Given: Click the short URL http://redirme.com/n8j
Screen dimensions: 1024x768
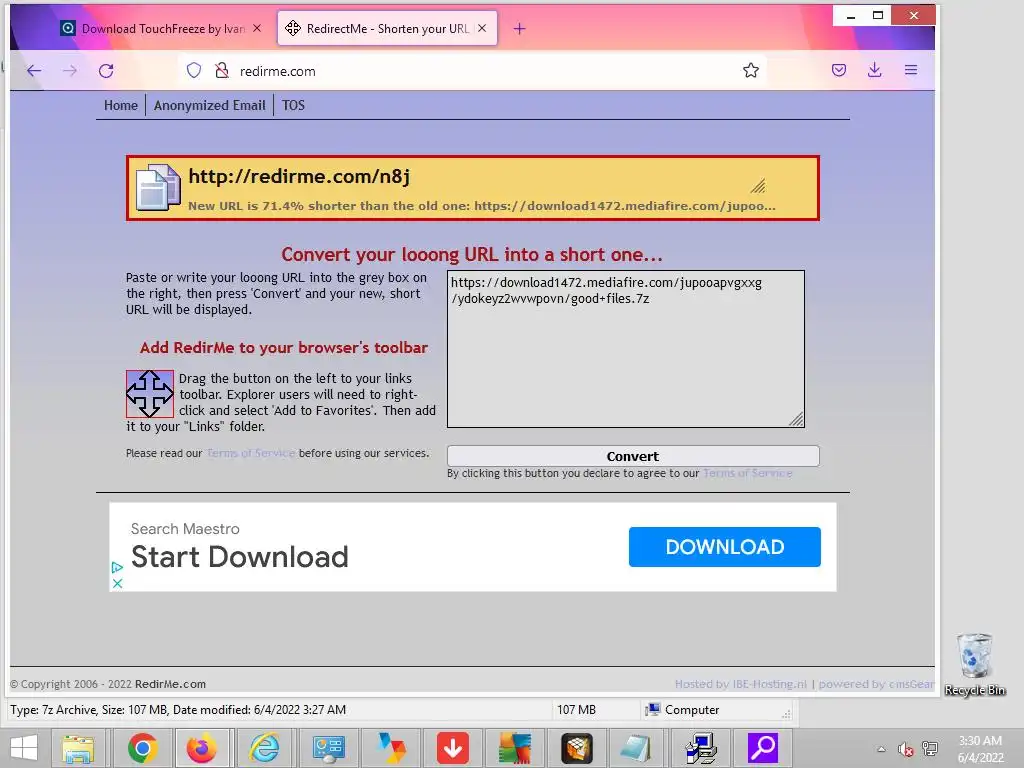Looking at the screenshot, I should coord(299,176).
